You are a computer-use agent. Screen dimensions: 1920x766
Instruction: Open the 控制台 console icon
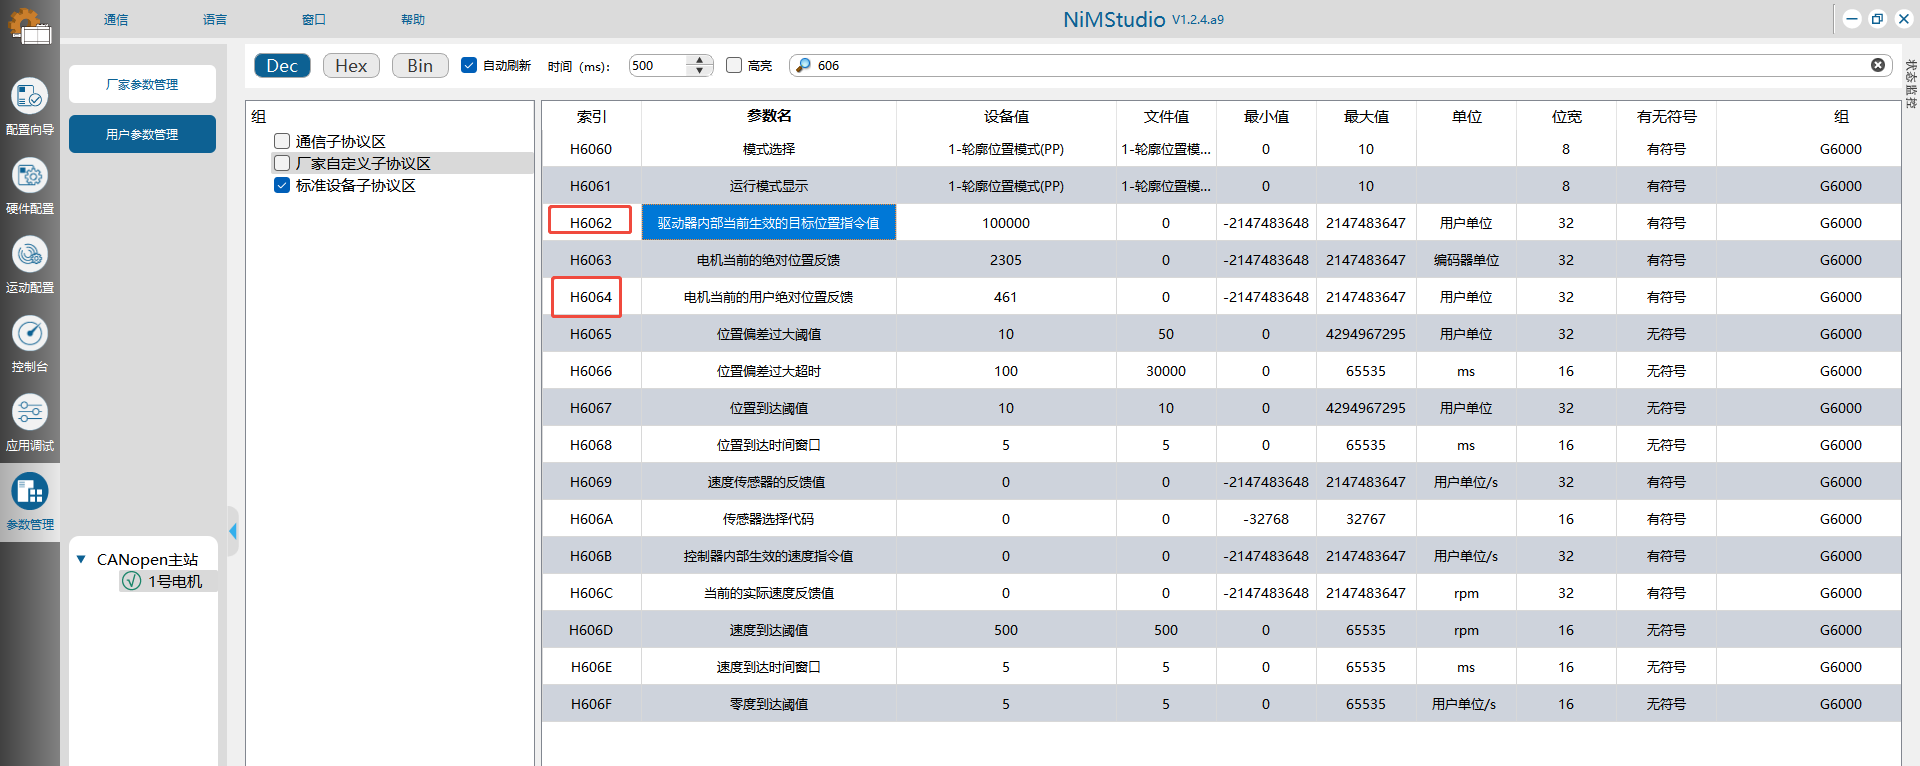pyautogui.click(x=30, y=334)
